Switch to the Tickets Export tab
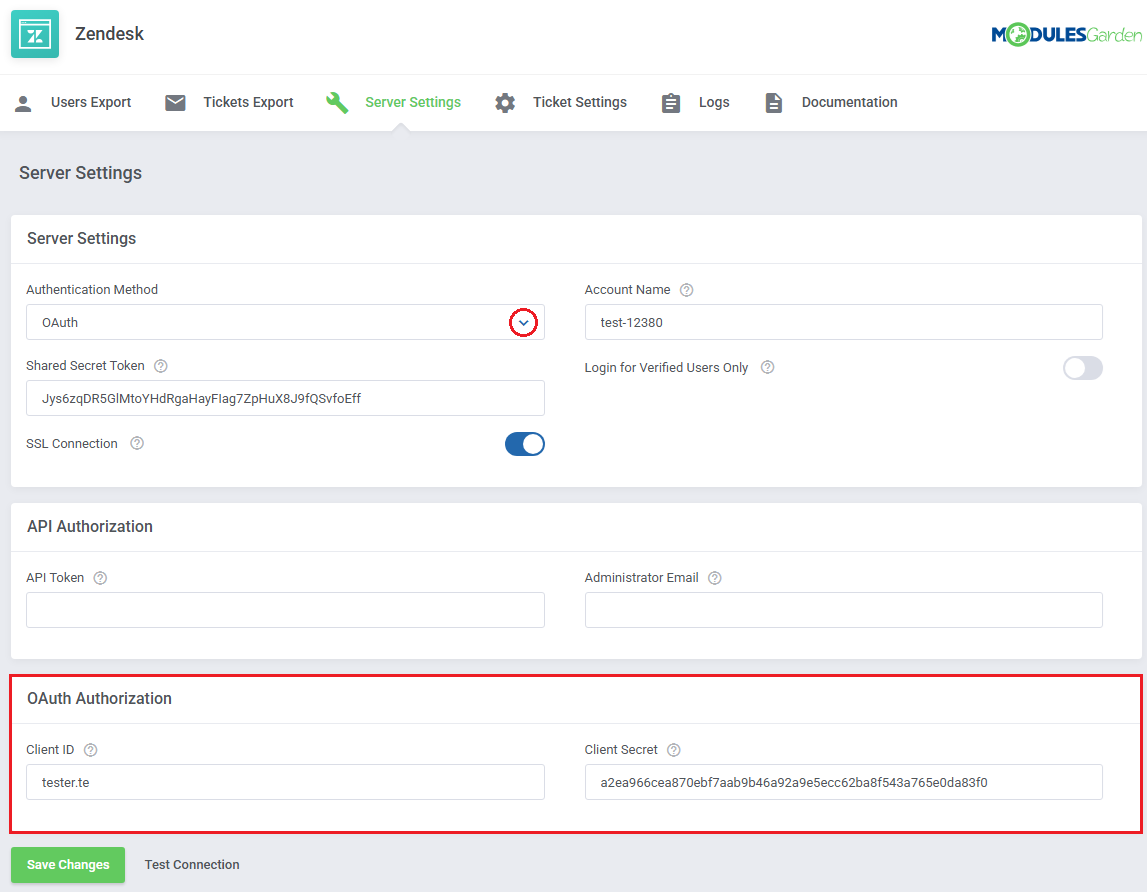Viewport: 1147px width, 892px height. click(x=248, y=103)
